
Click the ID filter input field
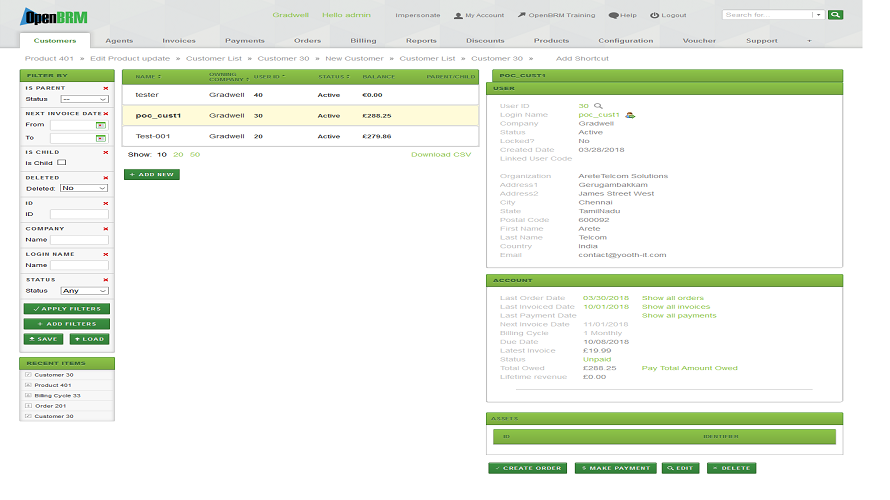pos(79,215)
